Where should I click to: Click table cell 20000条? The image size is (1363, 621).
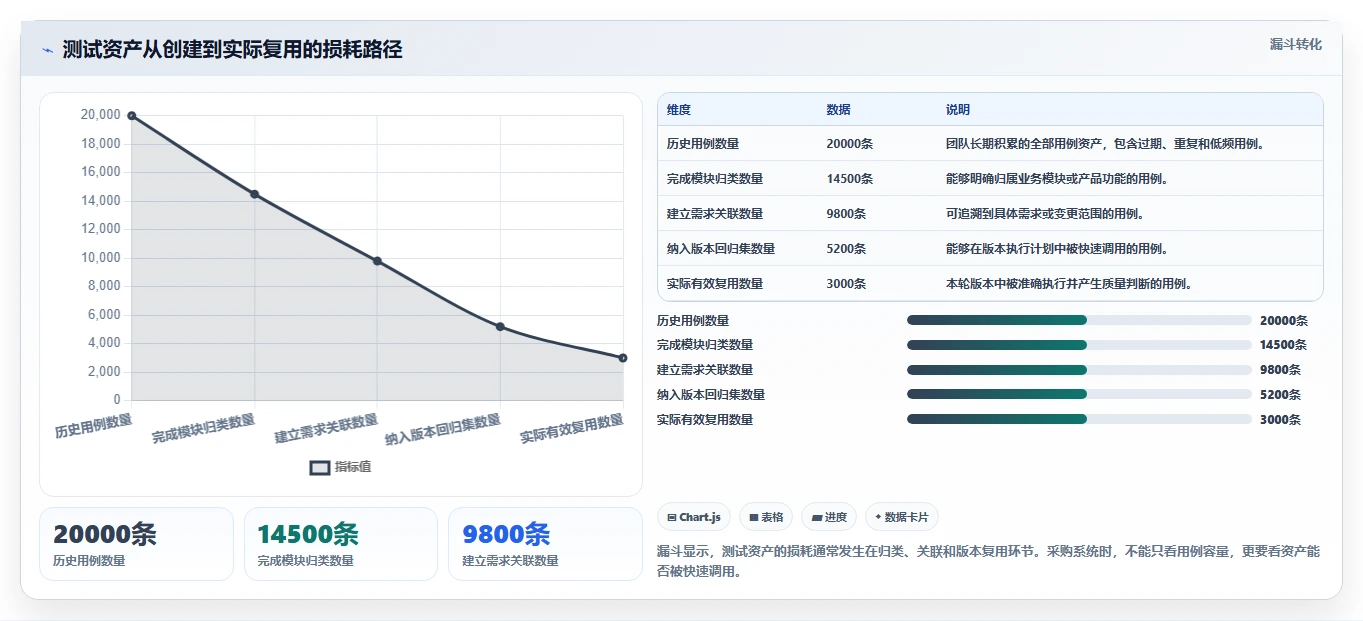pos(849,144)
